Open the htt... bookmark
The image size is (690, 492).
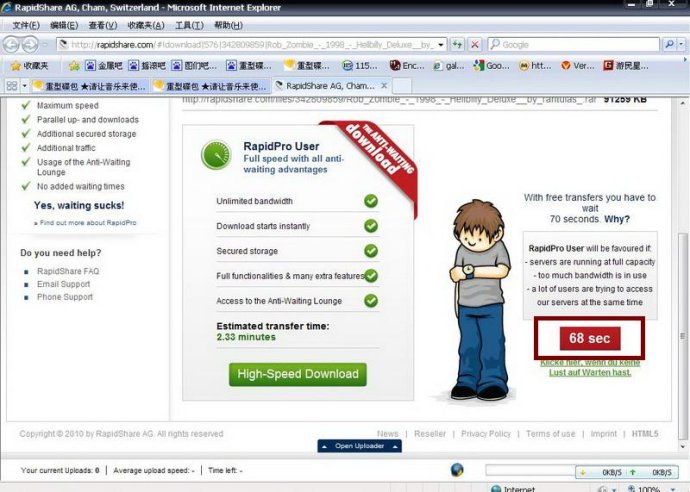pyautogui.click(x=535, y=66)
